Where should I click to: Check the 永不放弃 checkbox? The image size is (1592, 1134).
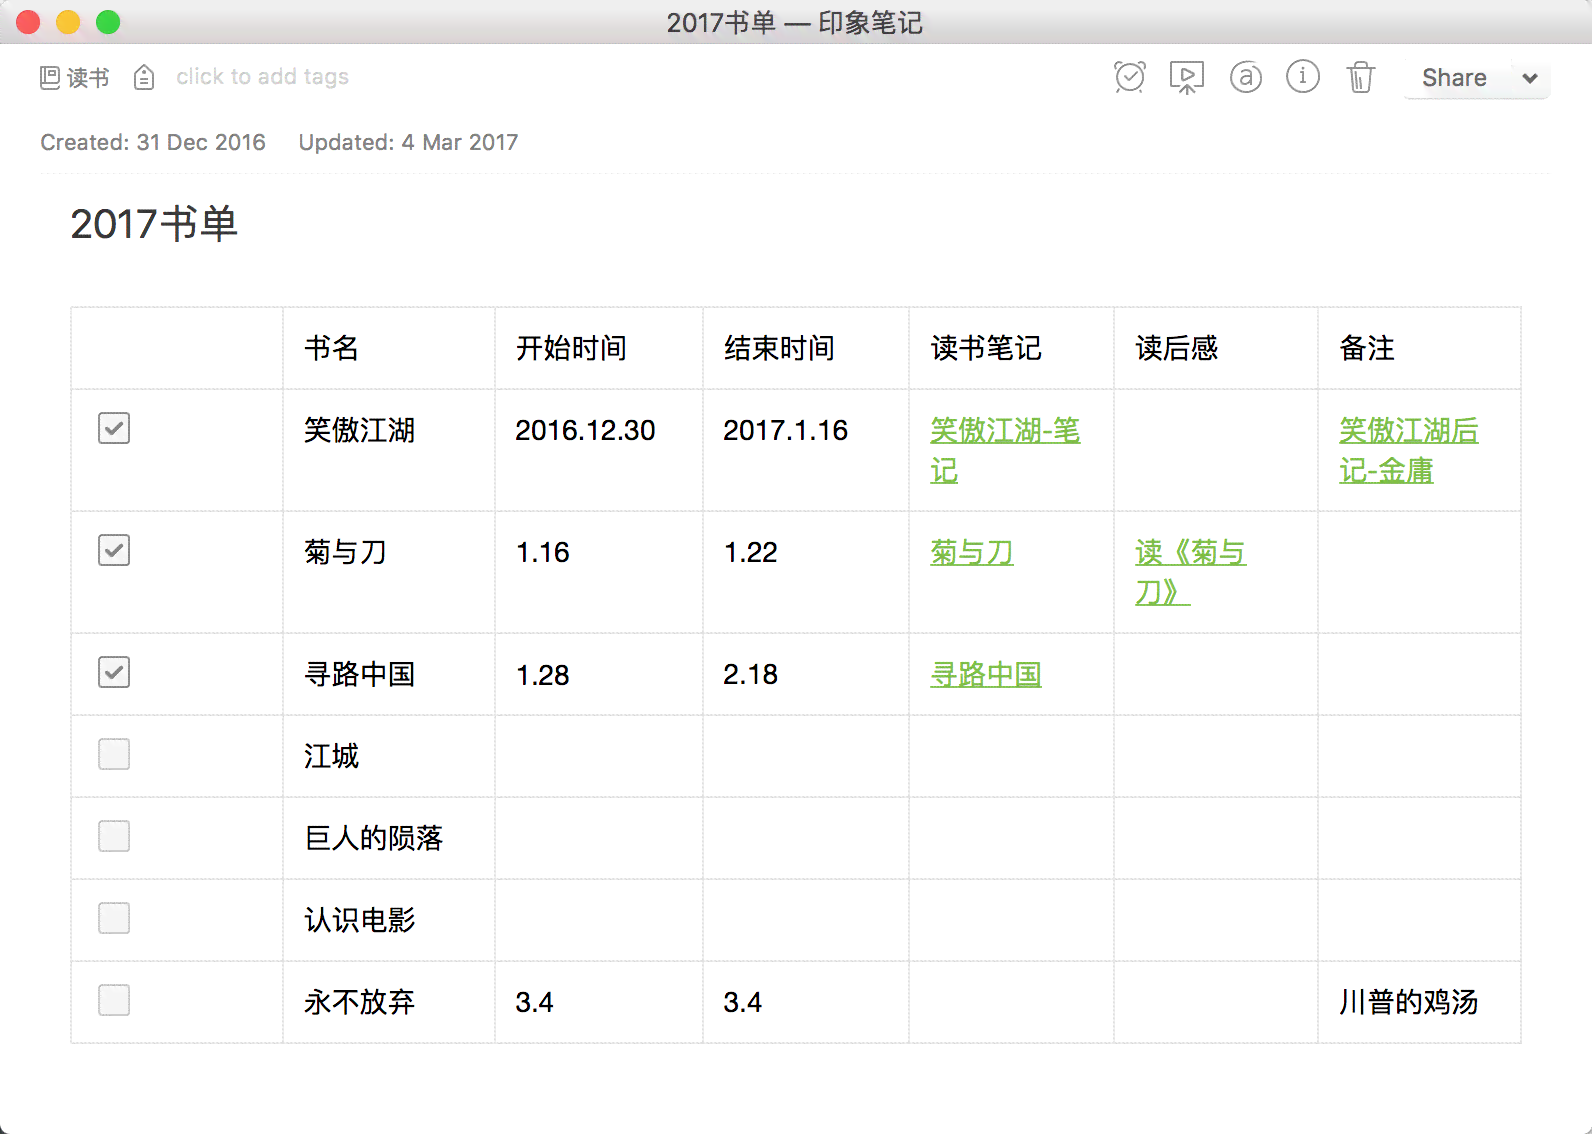114,1000
